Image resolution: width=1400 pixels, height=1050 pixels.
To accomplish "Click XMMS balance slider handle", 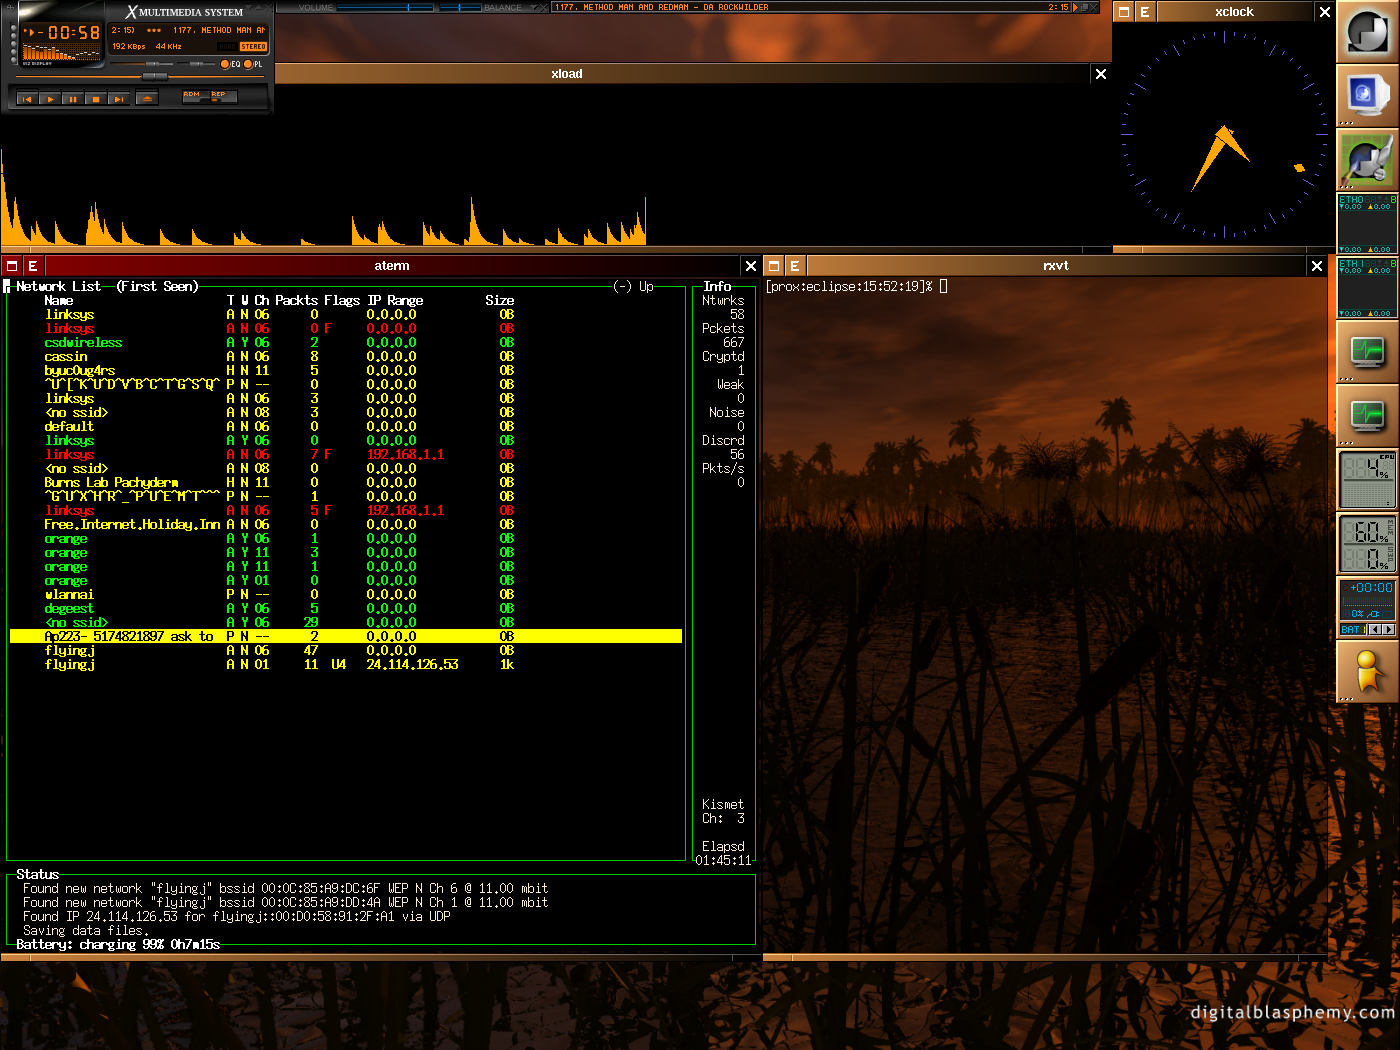I will 196,64.
